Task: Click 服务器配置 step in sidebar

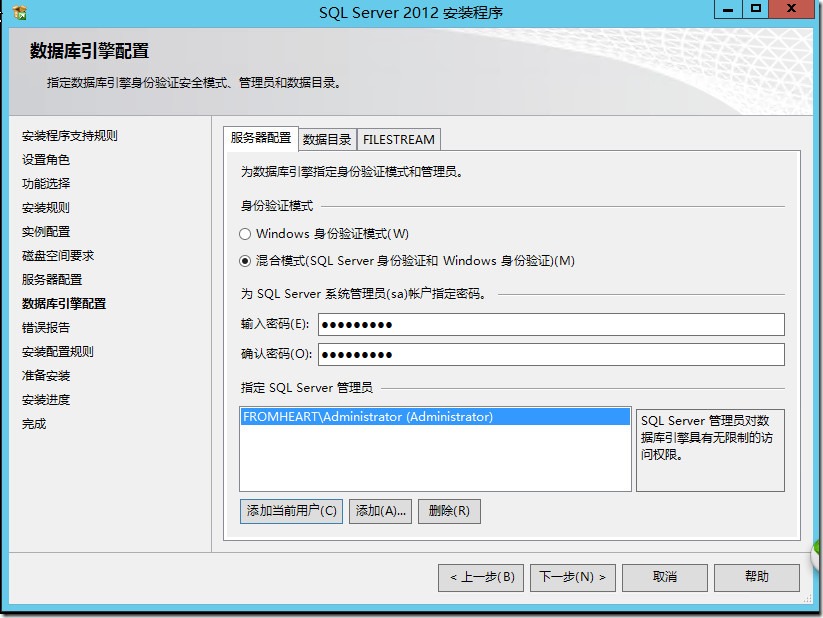Action: coord(52,280)
